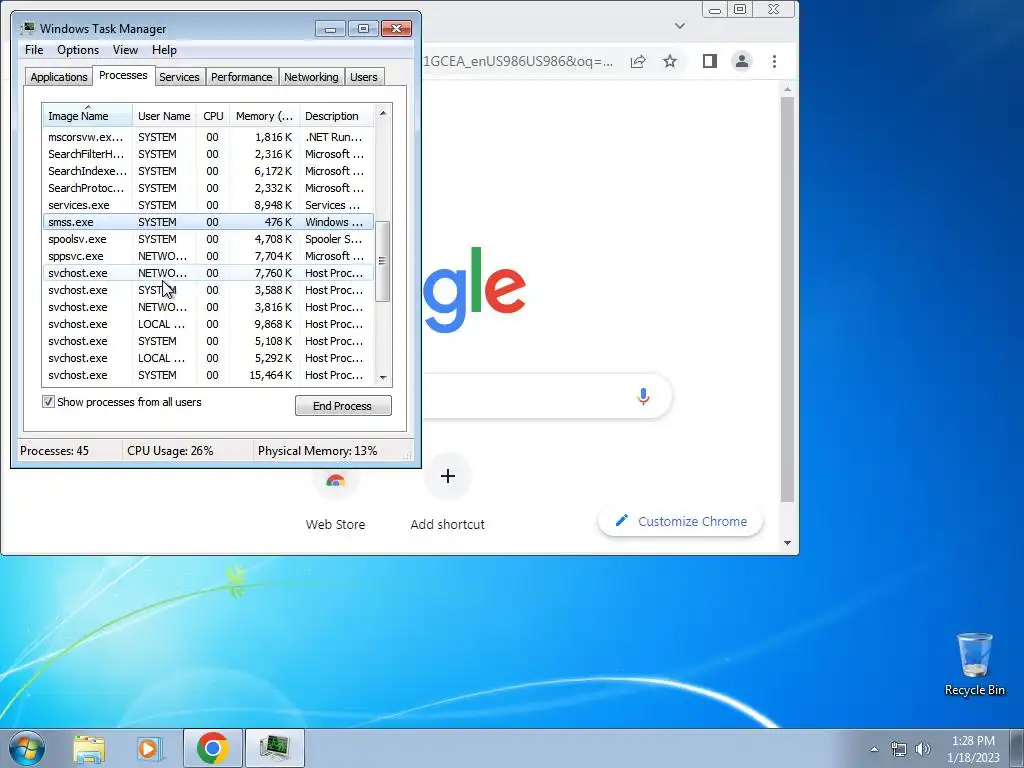This screenshot has width=1024, height=768.
Task: Open the Options menu
Action: click(78, 50)
